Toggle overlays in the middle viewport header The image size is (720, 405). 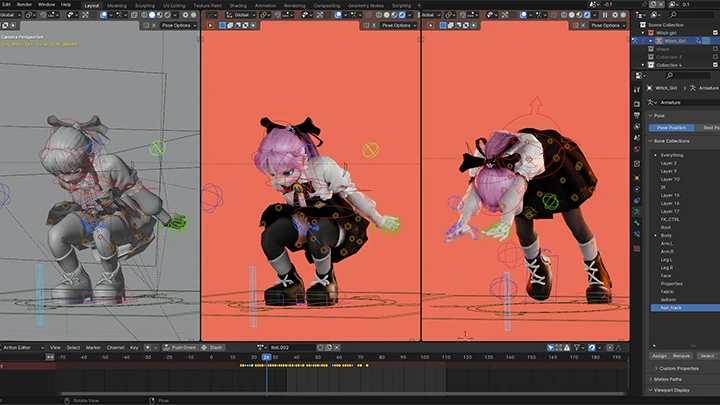point(338,15)
